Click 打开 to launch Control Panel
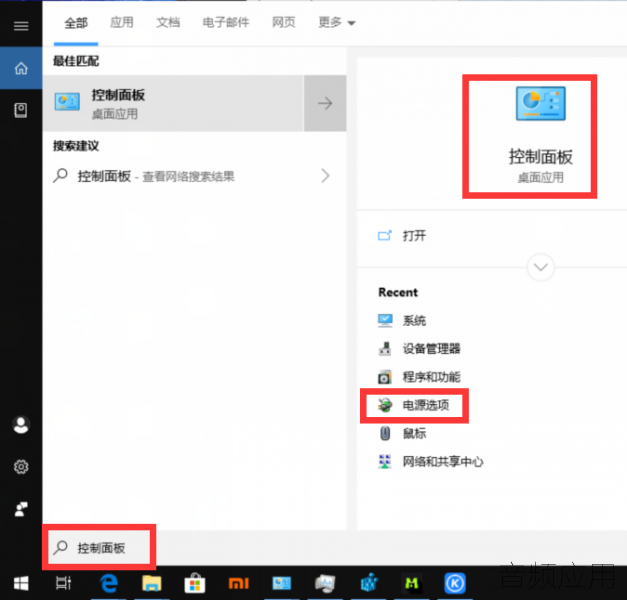The height and width of the screenshot is (600, 627). 414,236
